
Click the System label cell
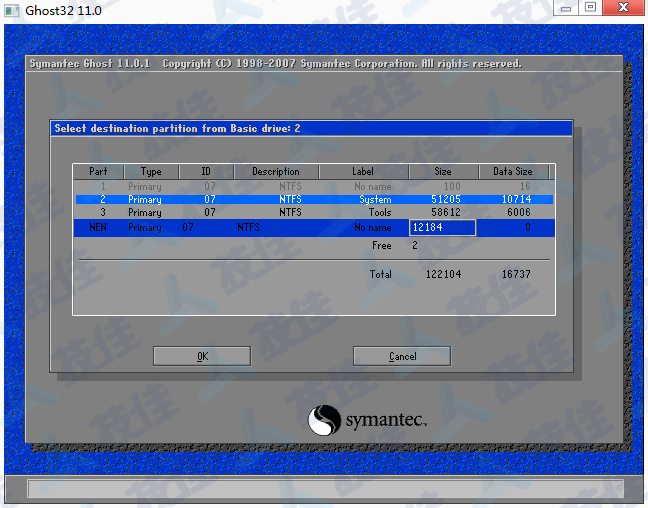click(375, 200)
